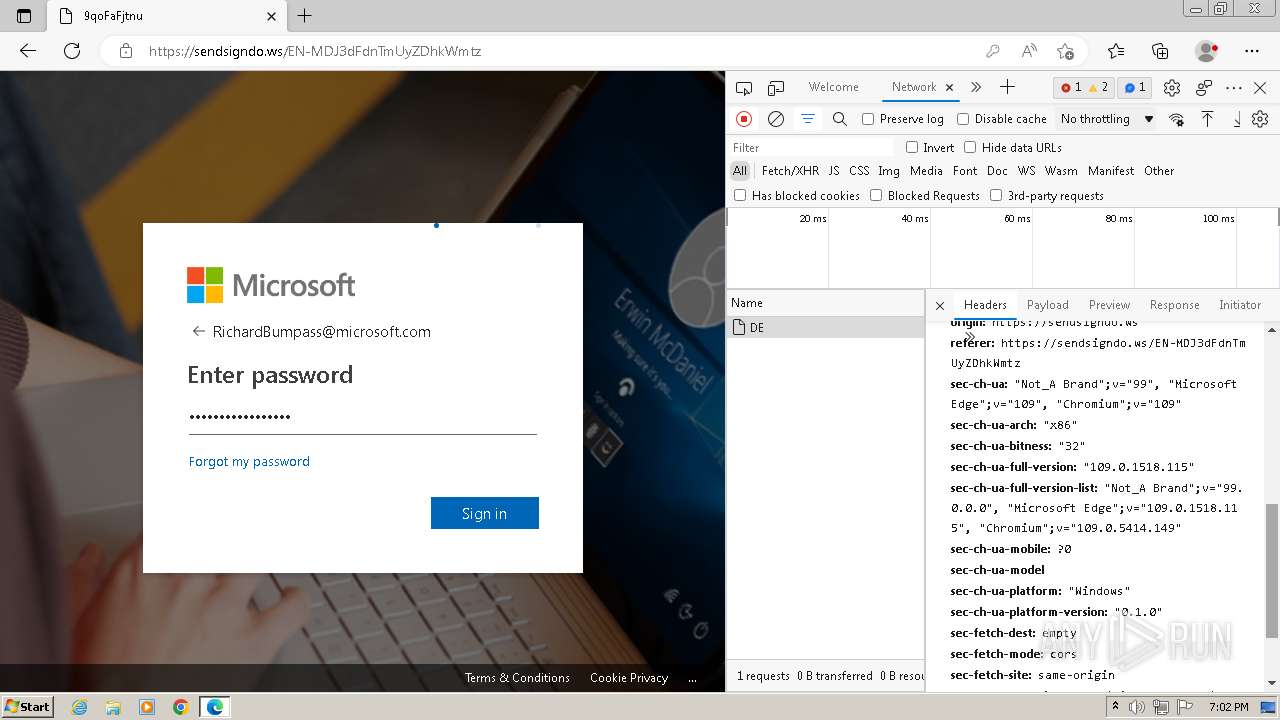
Task: Click the network Filter text field
Action: point(811,147)
